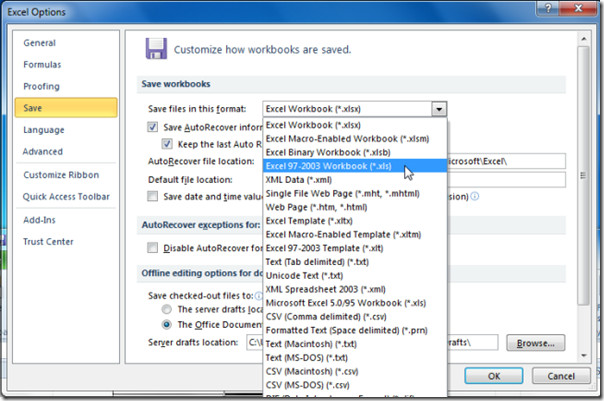Select The server drafts location radio
This screenshot has width=604, height=401.
pos(166,309)
